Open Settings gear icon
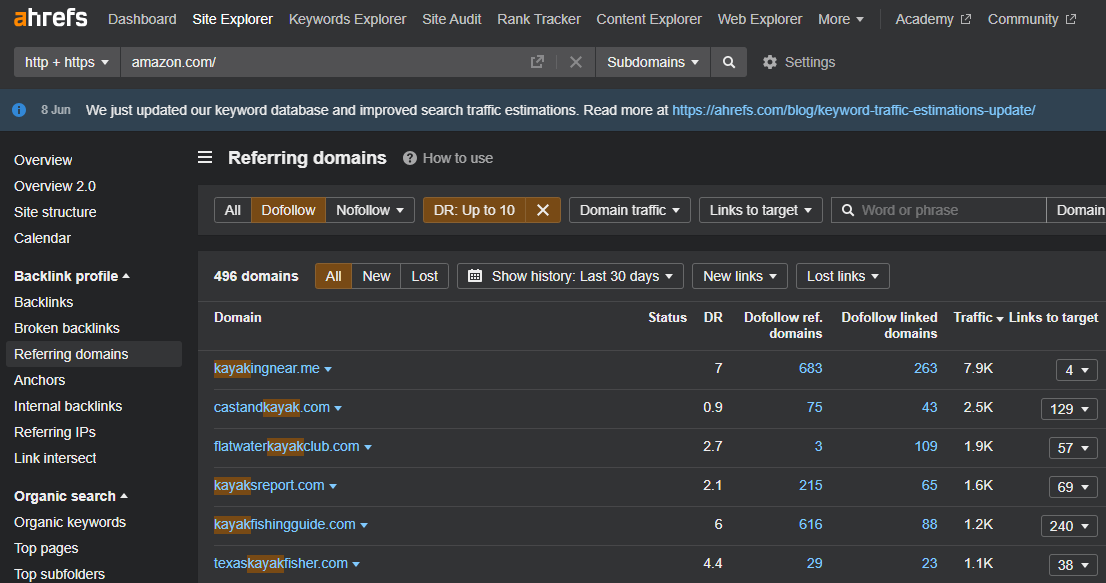This screenshot has height=583, width=1106. point(770,62)
